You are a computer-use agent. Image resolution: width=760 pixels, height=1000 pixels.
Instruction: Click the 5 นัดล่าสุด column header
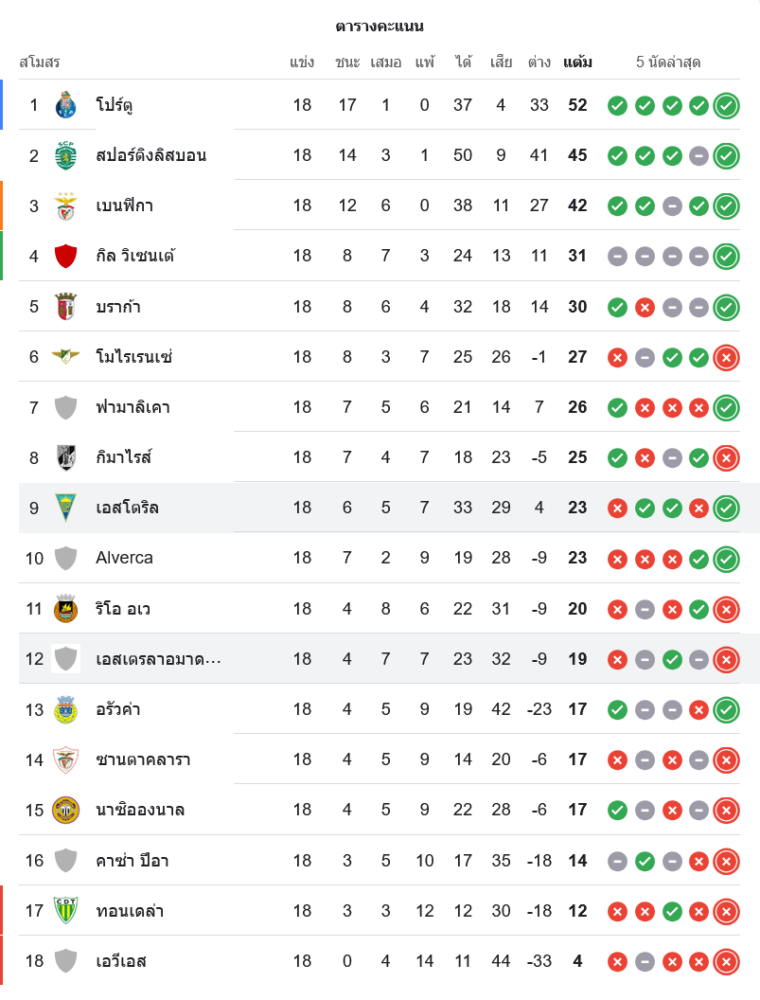coord(668,62)
